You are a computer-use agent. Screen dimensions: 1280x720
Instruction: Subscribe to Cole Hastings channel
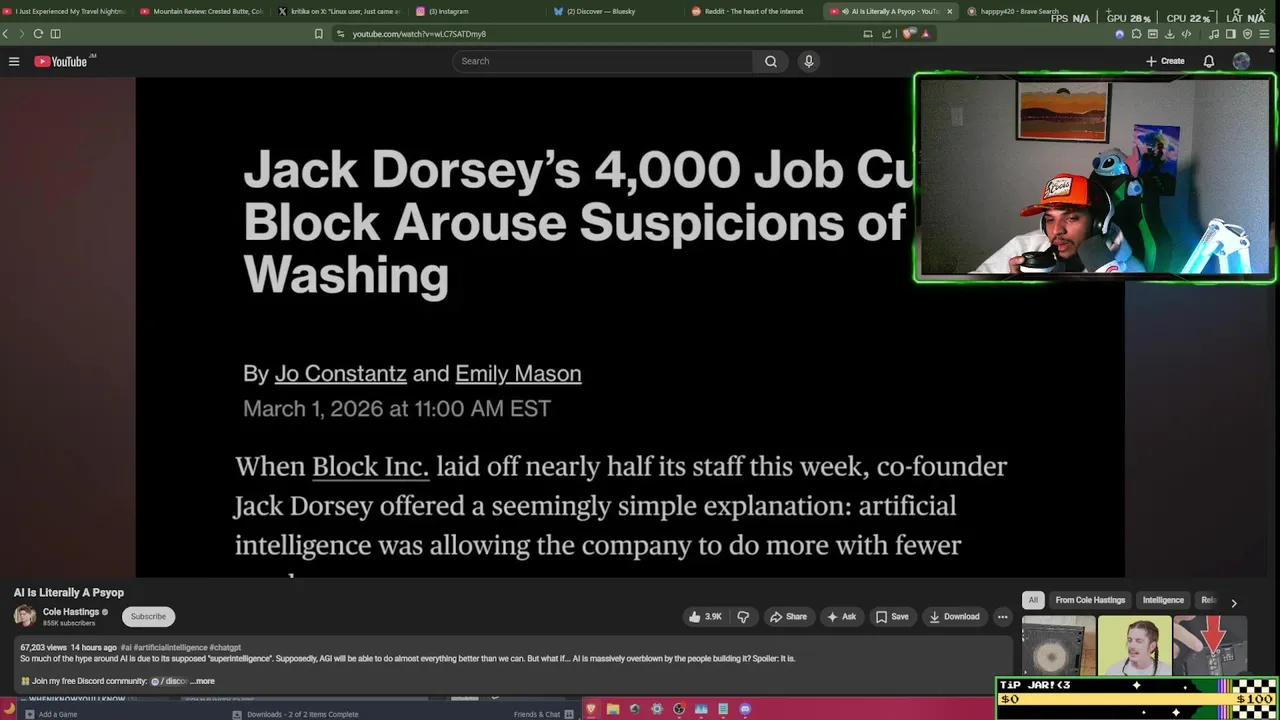148,616
